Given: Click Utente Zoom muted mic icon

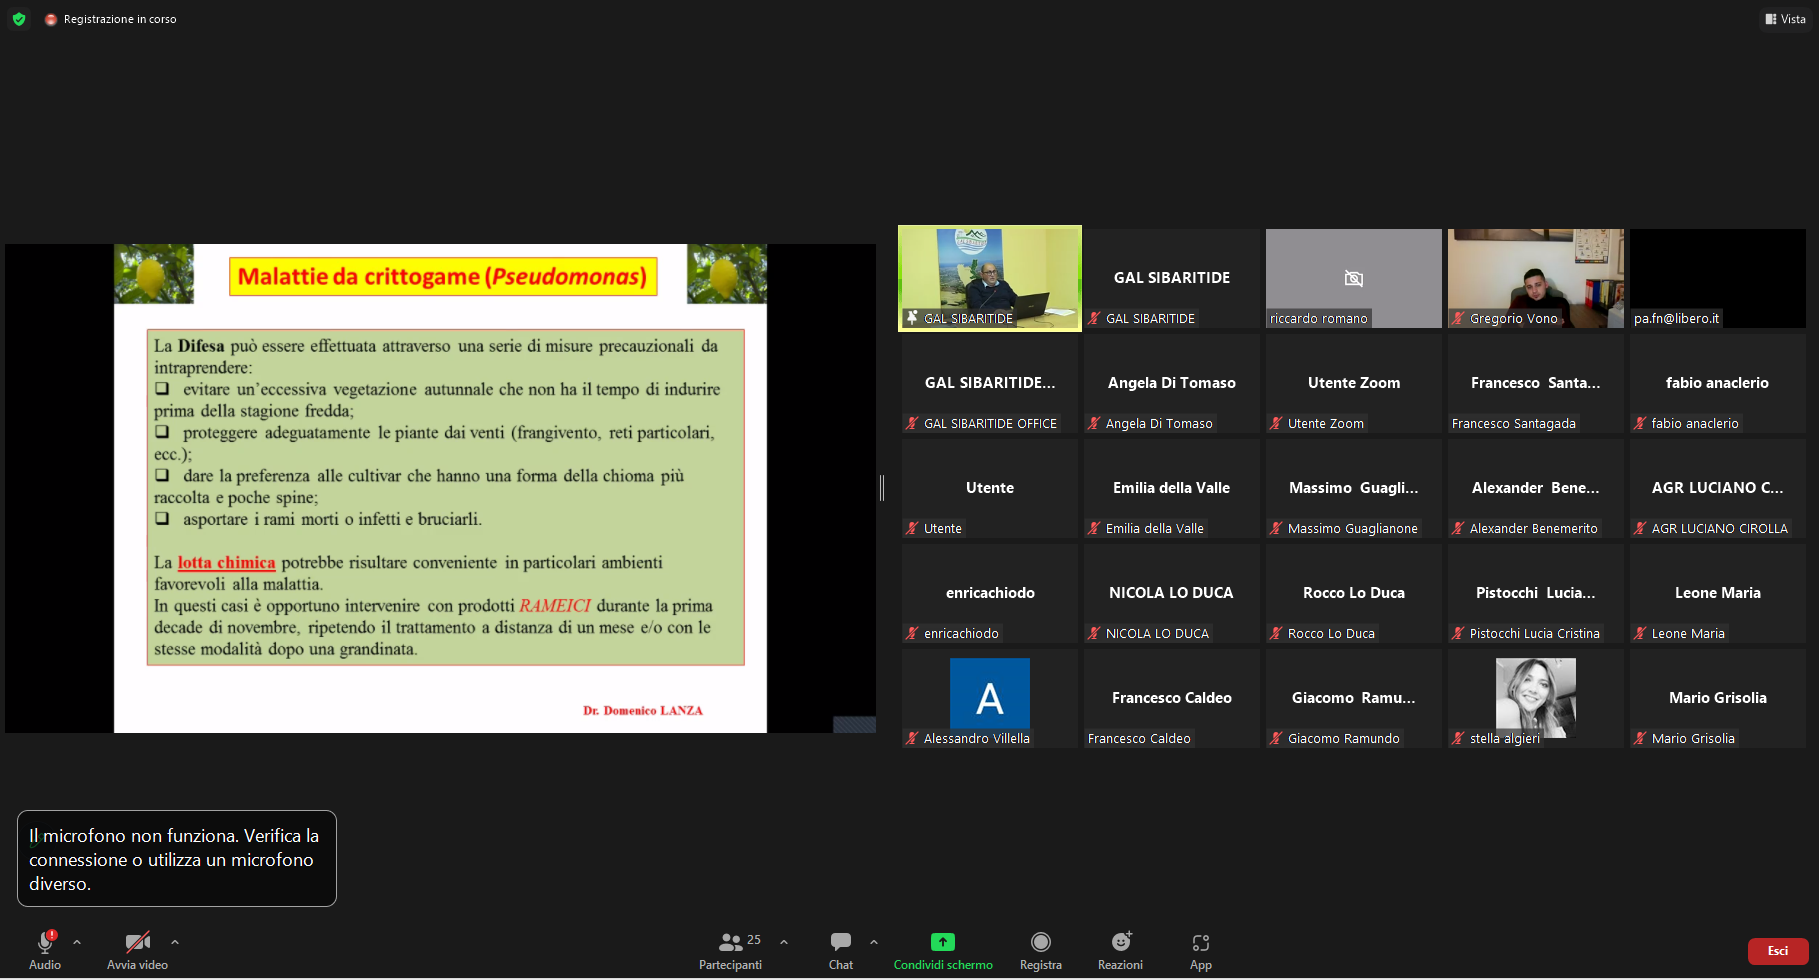Looking at the screenshot, I should tap(1276, 423).
